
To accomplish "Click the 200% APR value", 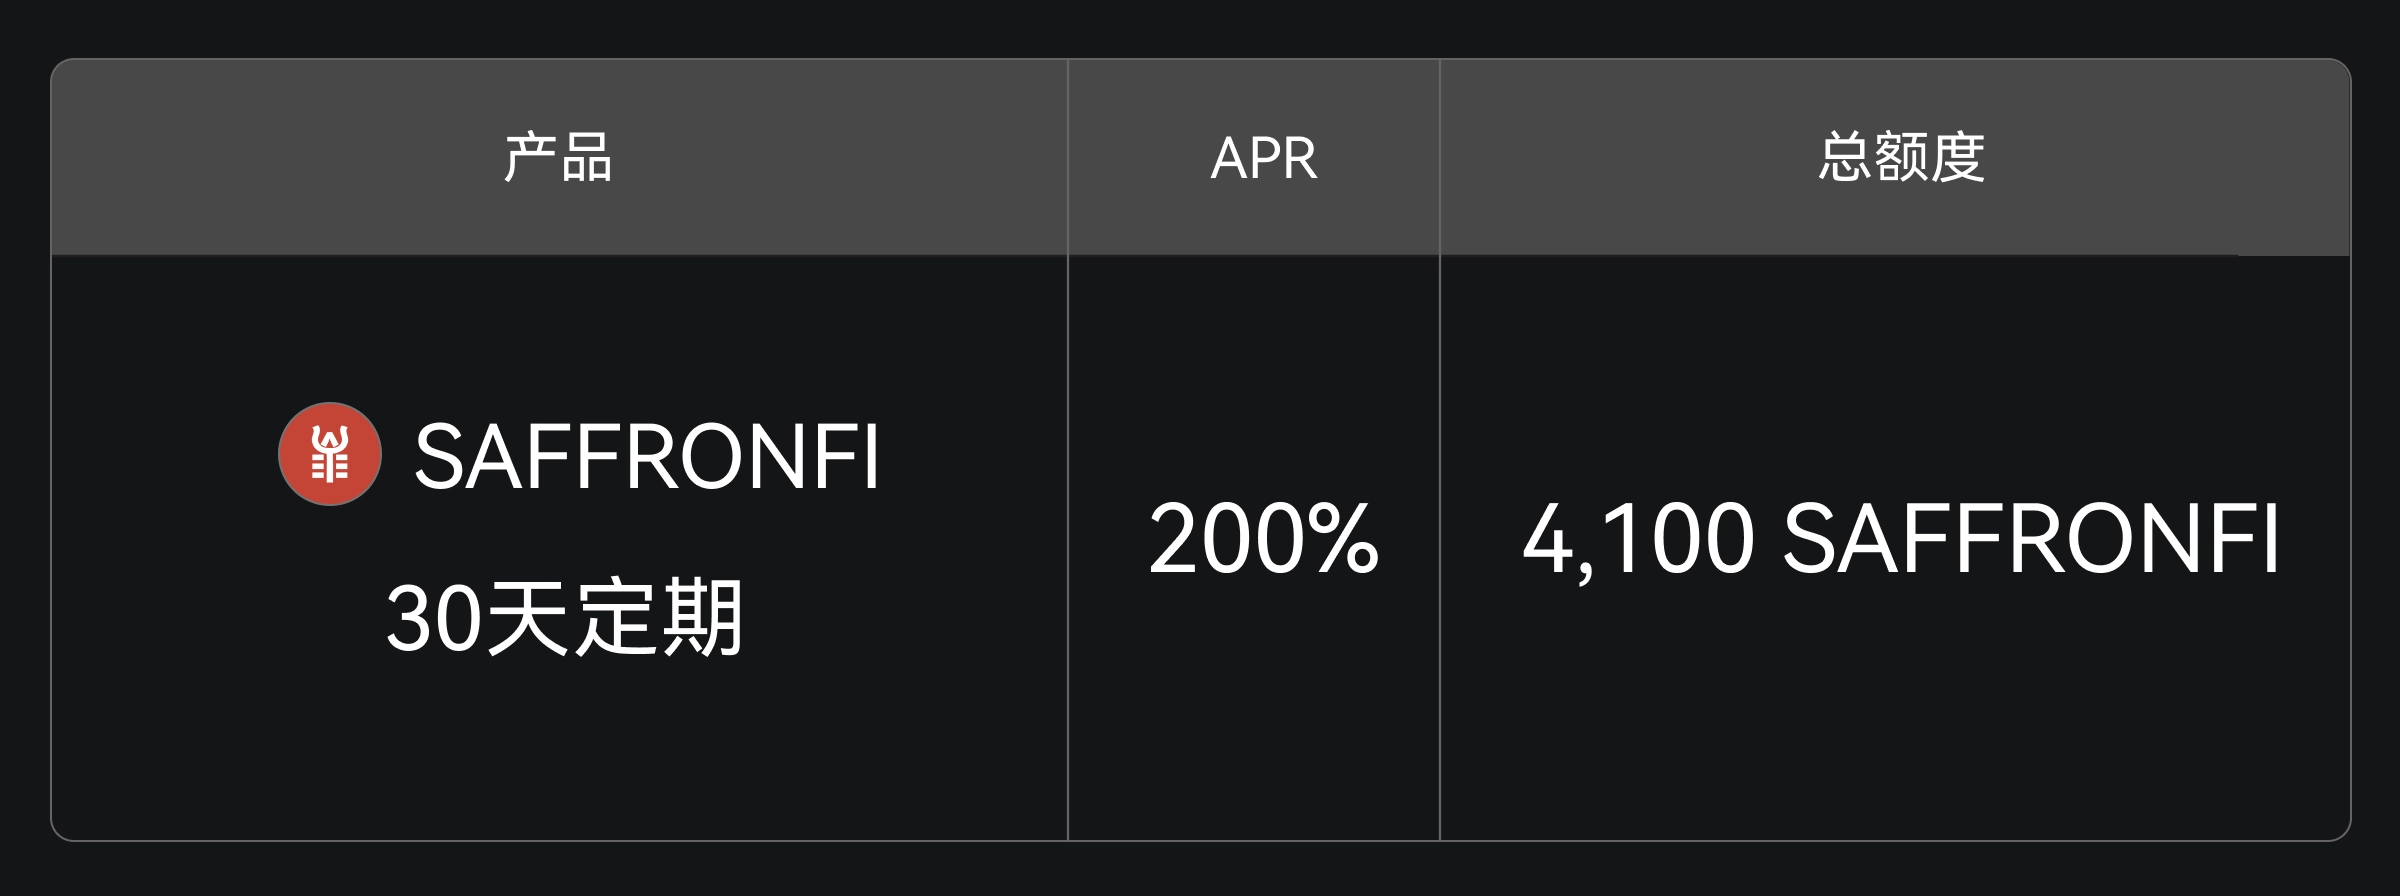I will pyautogui.click(x=1263, y=540).
